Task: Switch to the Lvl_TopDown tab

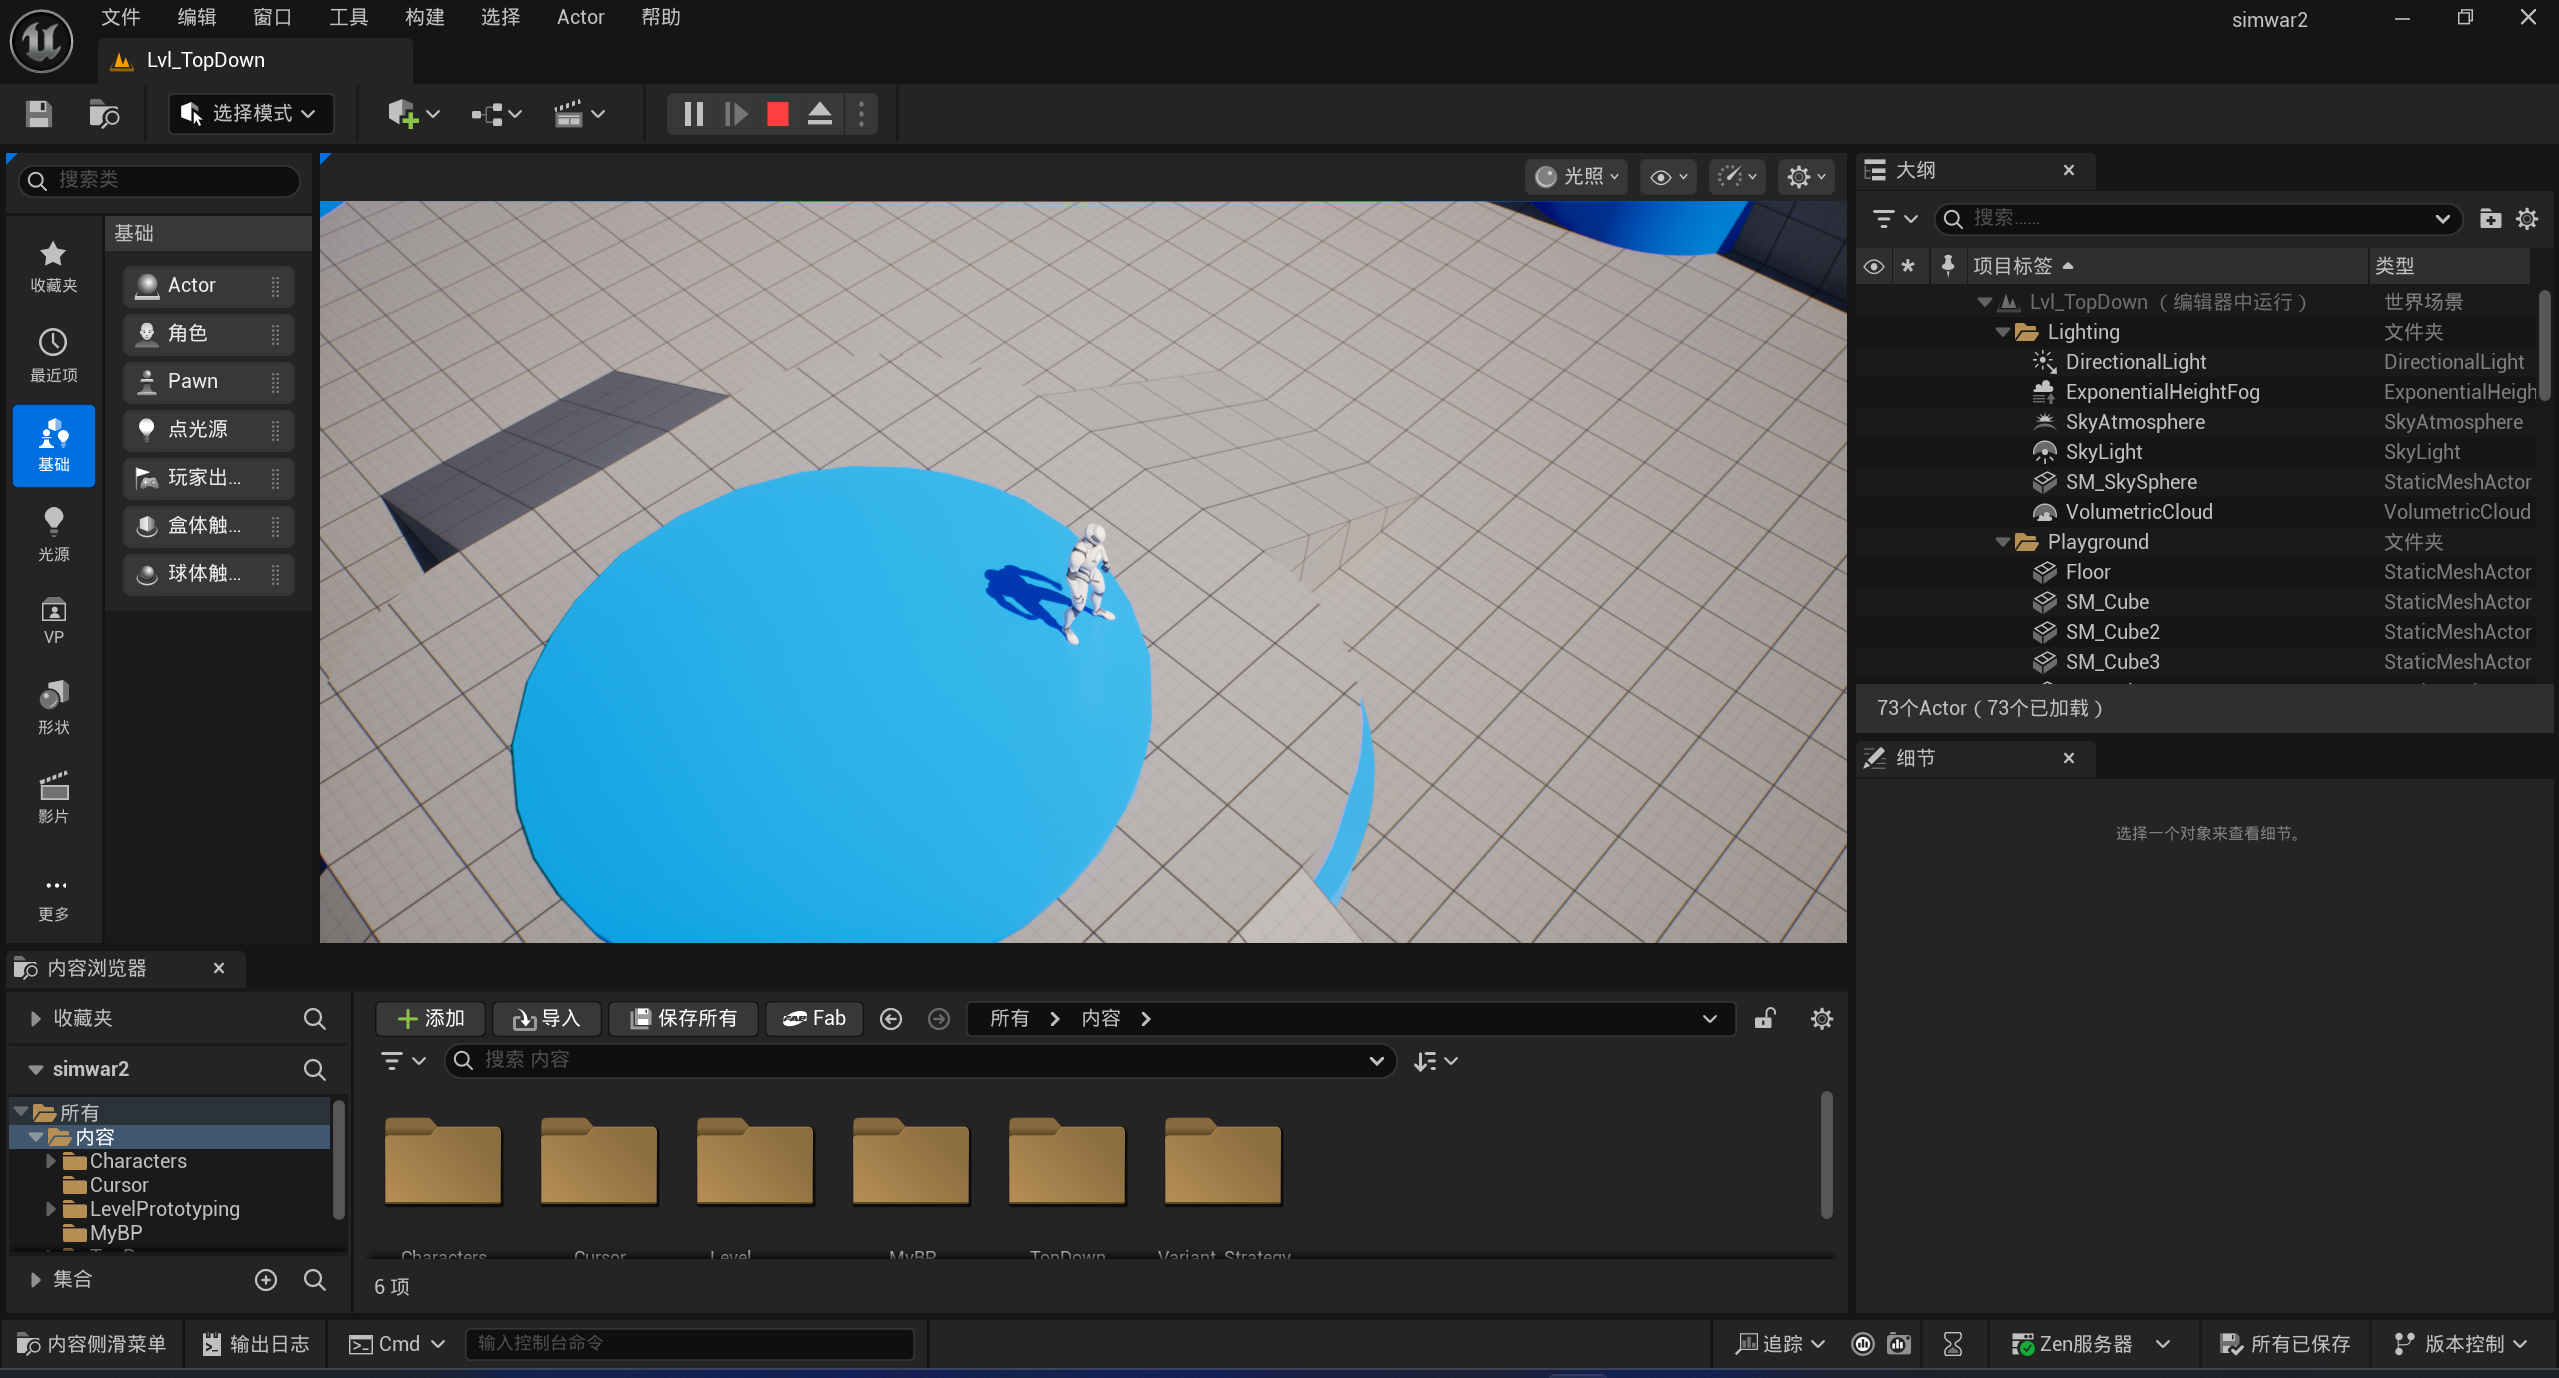Action: click(205, 59)
